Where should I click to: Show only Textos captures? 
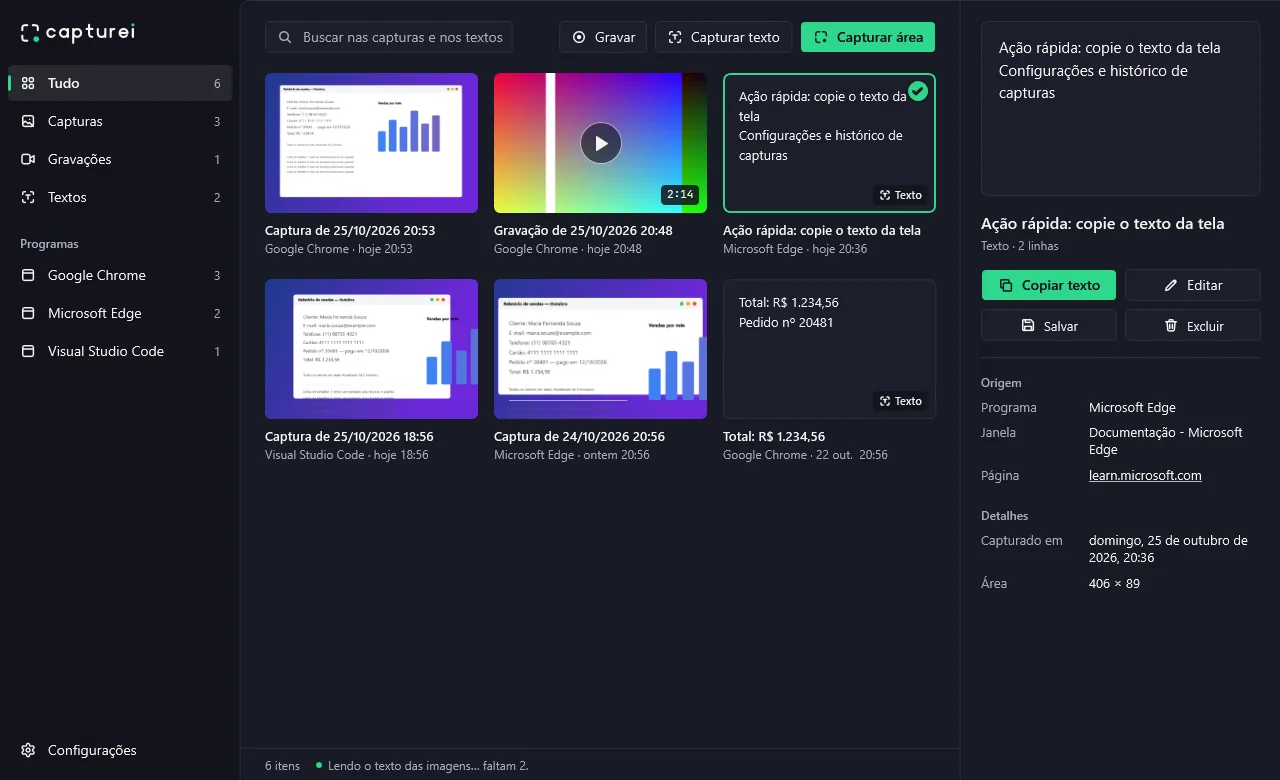click(x=120, y=197)
